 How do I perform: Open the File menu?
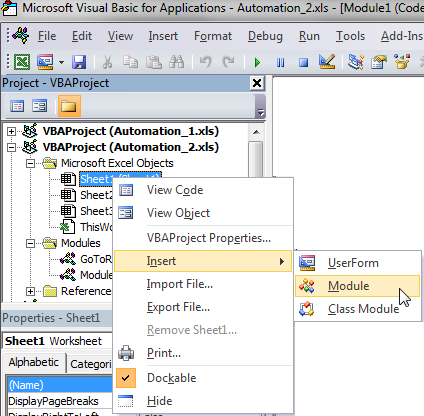pyautogui.click(x=47, y=36)
